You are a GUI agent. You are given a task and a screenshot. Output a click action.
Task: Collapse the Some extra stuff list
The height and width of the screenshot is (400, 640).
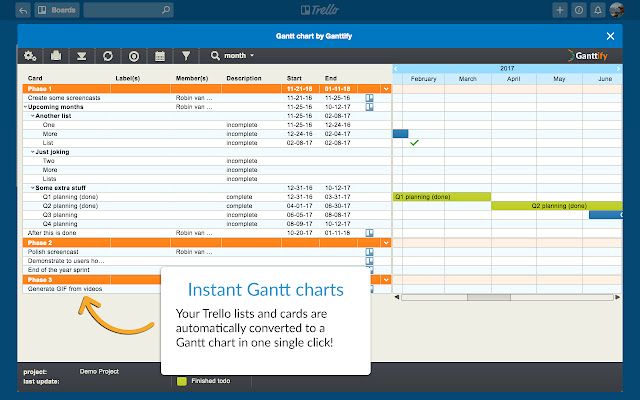click(x=31, y=187)
